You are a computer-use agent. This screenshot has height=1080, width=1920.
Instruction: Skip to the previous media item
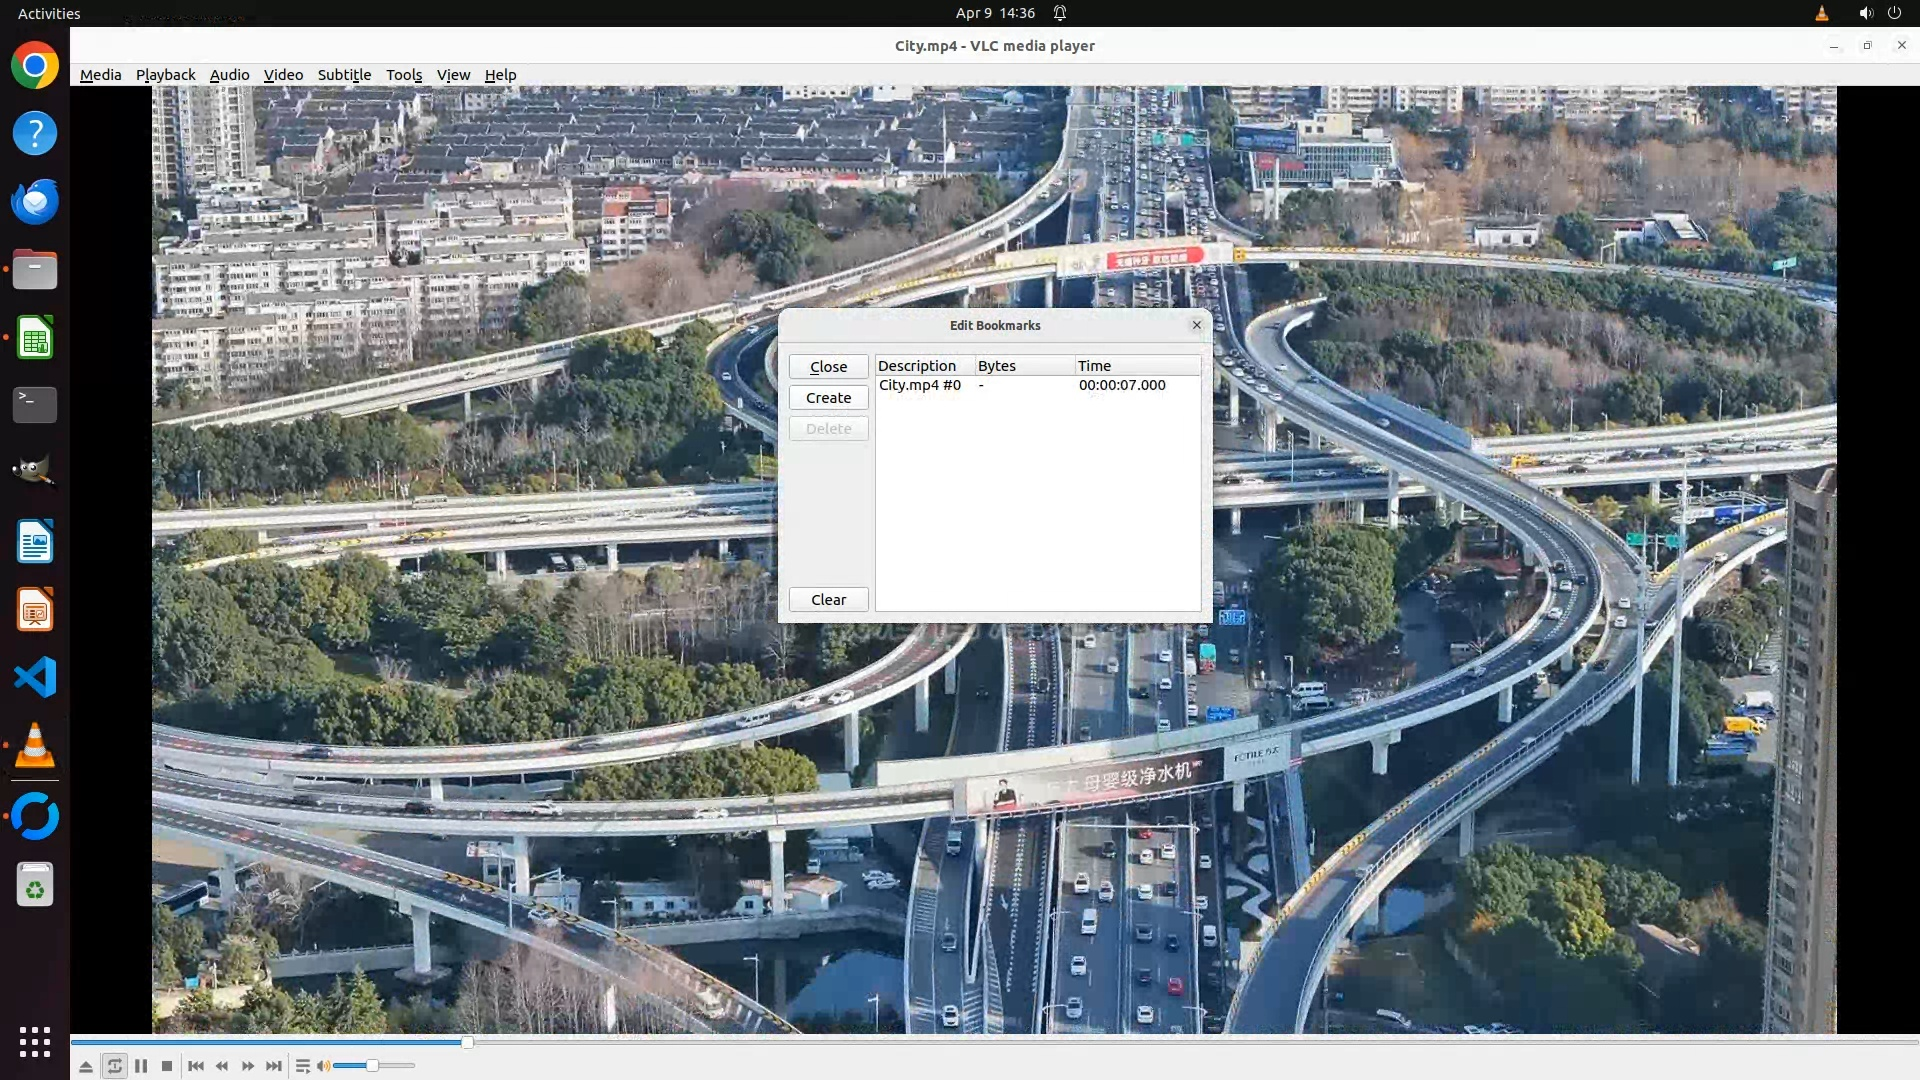(196, 1066)
